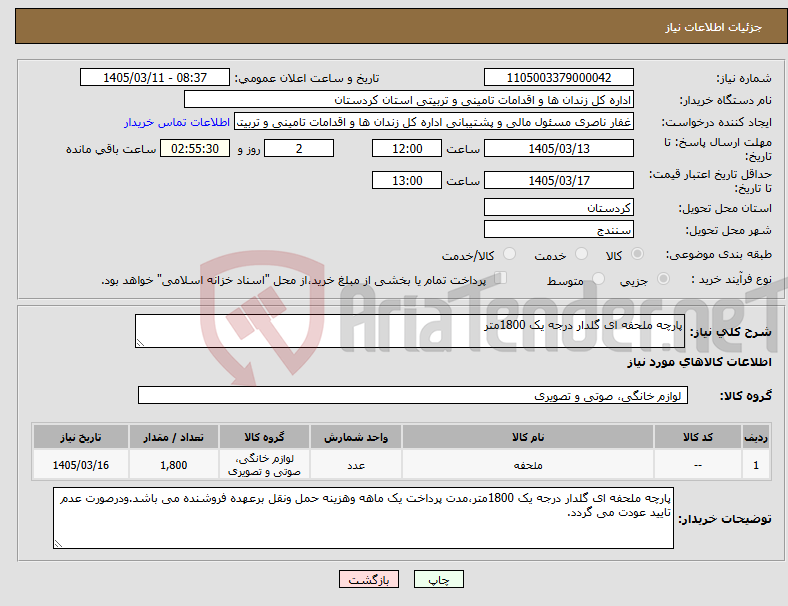Click the page title جزئیات اطلاعات نیاز
Viewport: 788px width, 606px height.
[x=714, y=27]
